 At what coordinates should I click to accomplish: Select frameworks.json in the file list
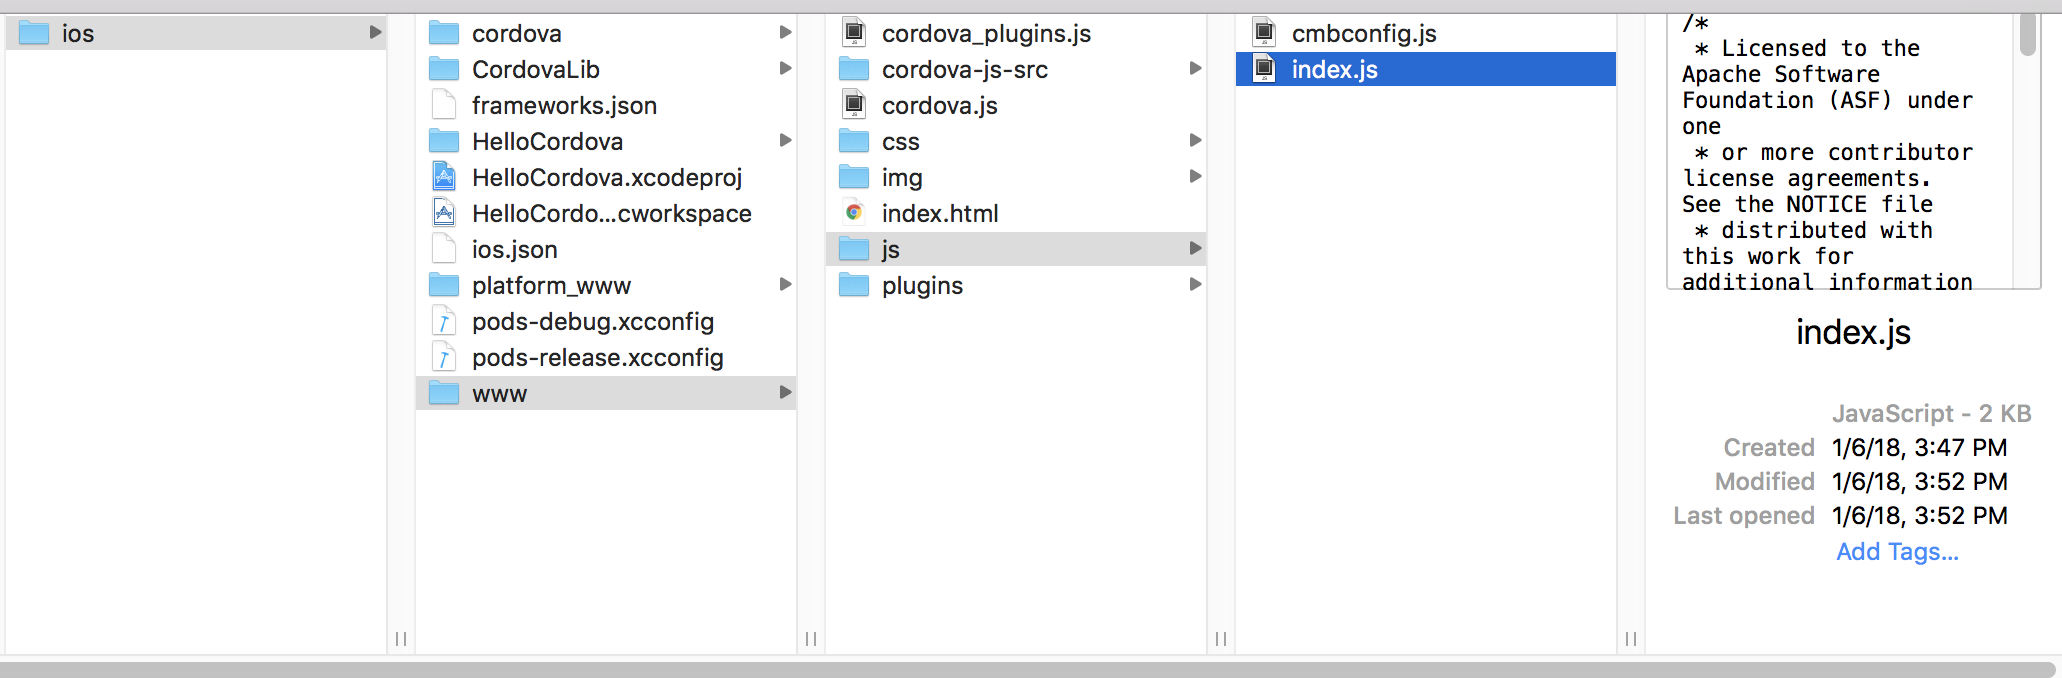(565, 105)
